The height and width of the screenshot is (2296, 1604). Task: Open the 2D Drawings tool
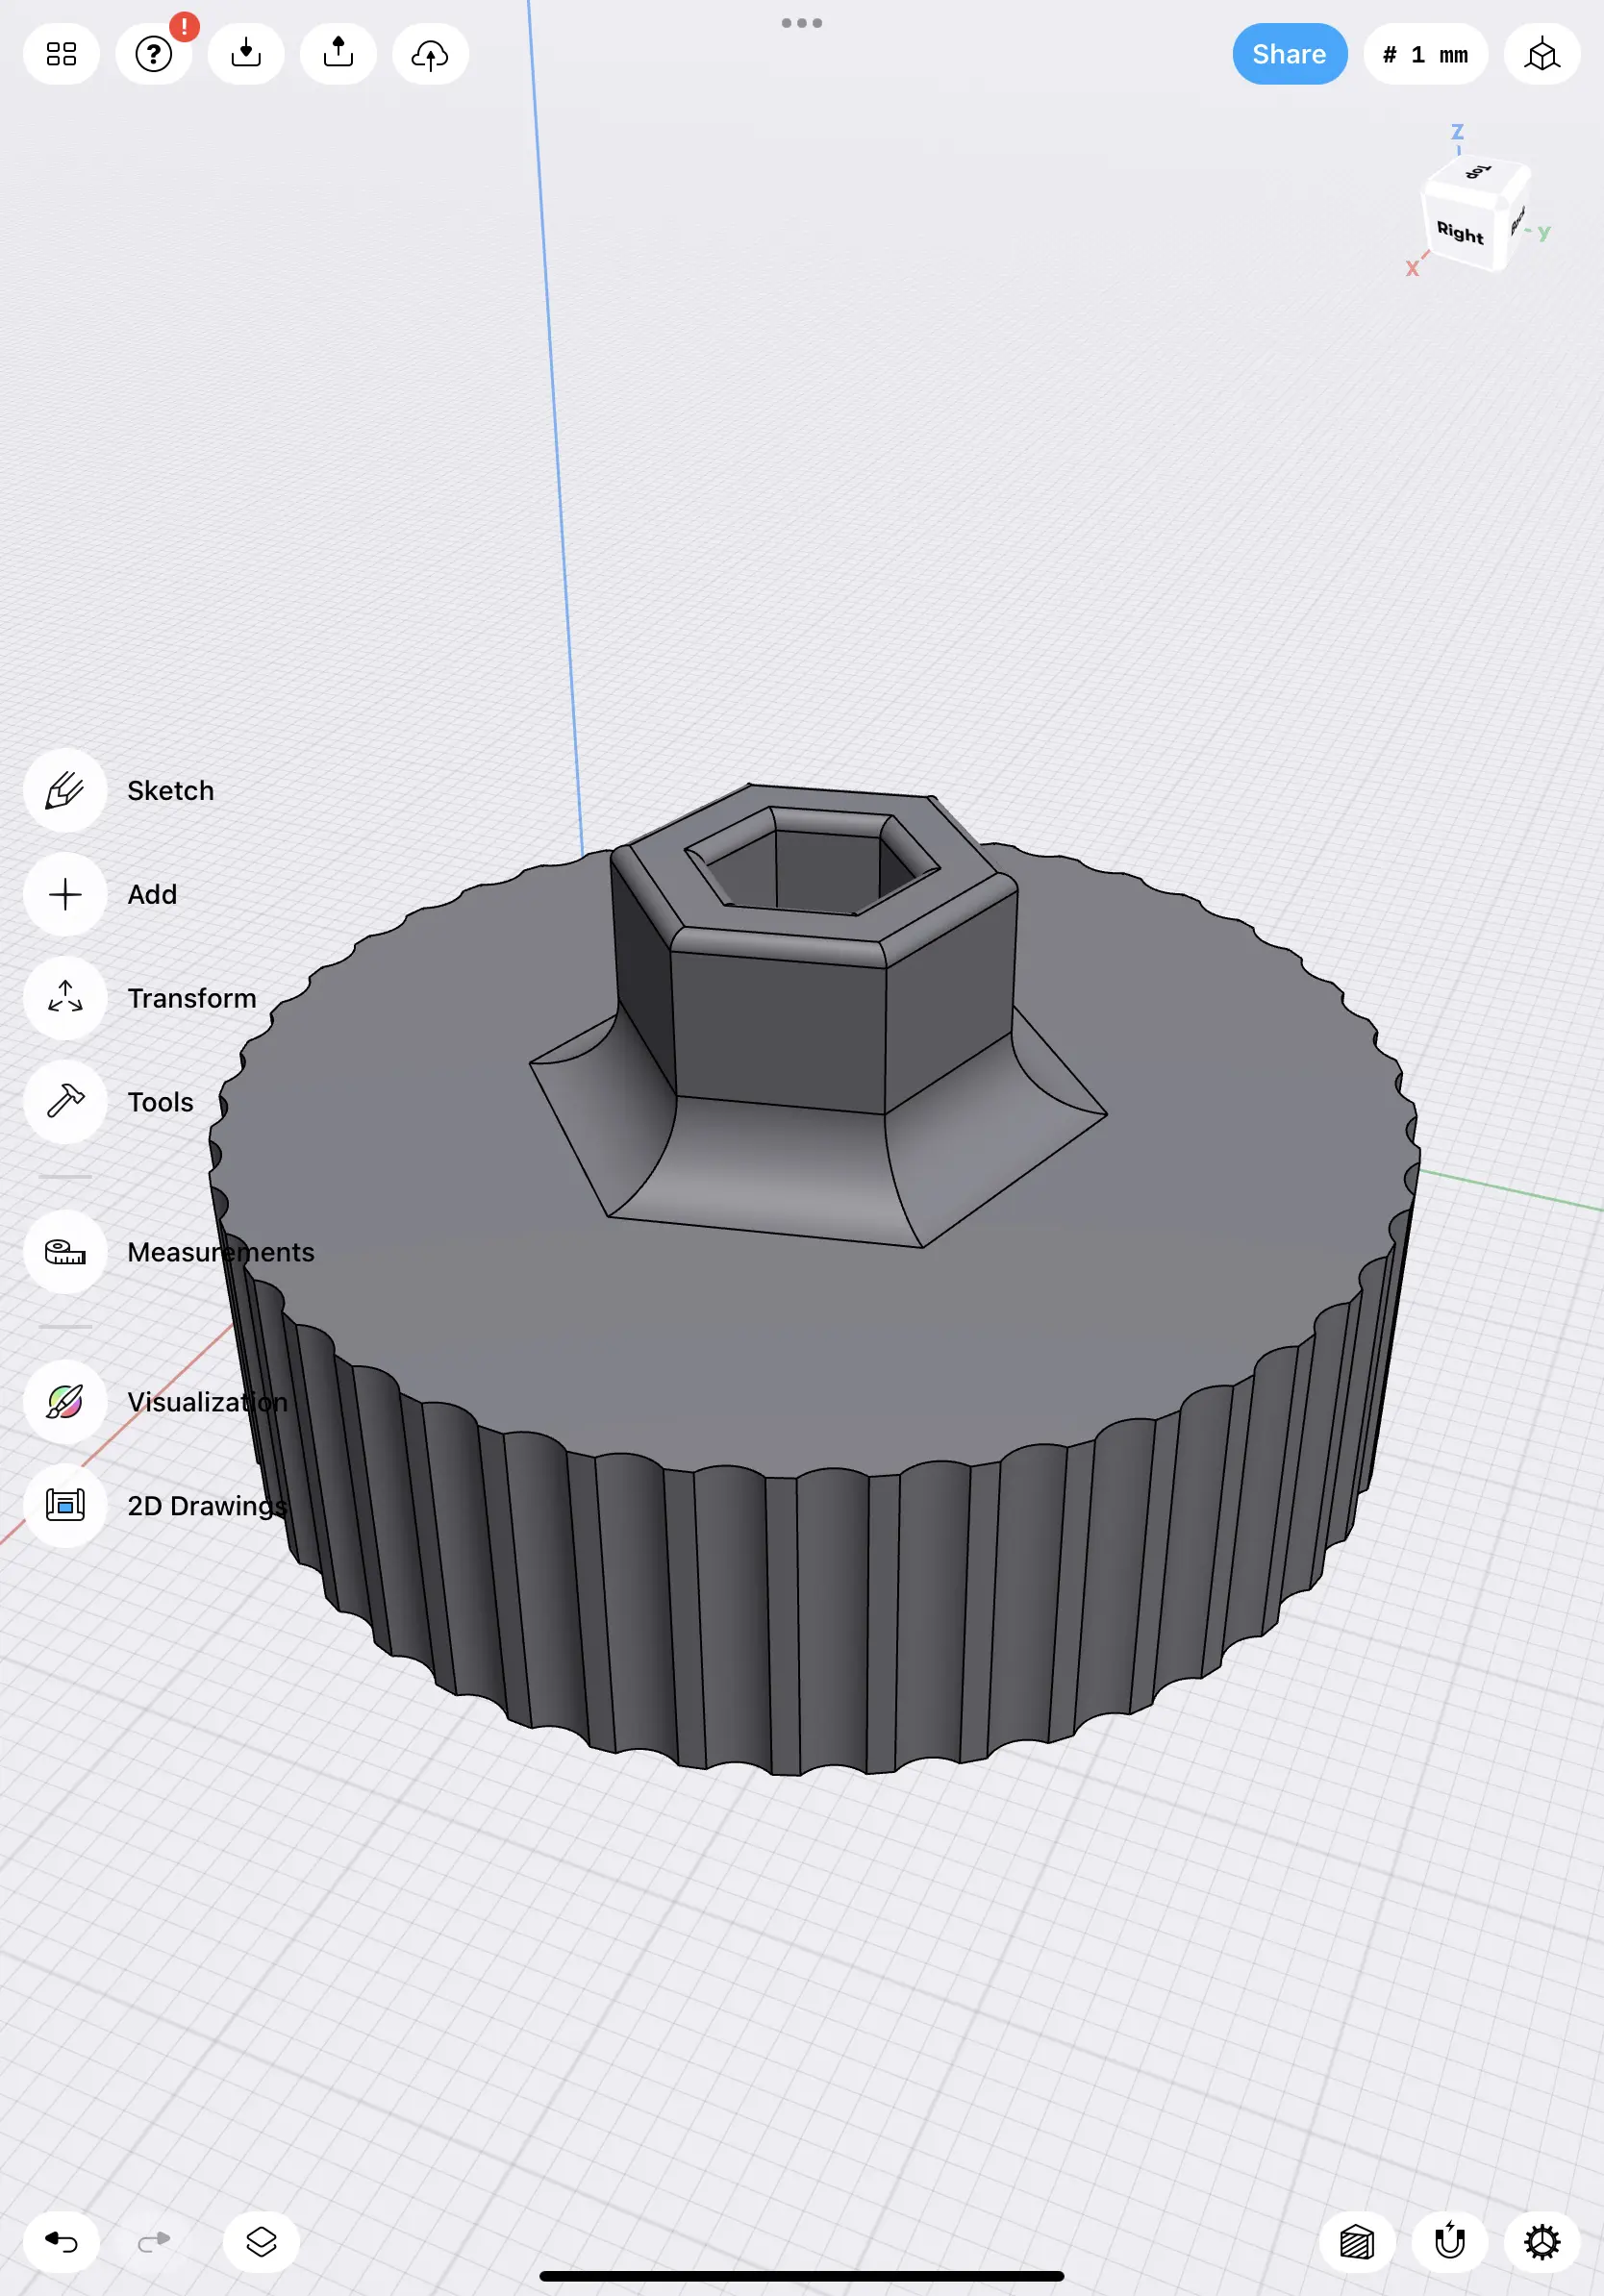click(65, 1505)
